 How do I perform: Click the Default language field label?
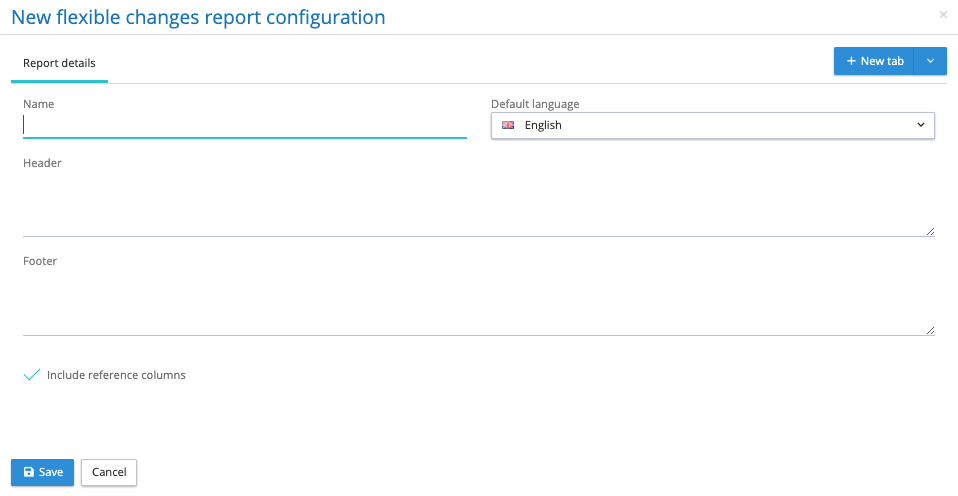(x=535, y=104)
